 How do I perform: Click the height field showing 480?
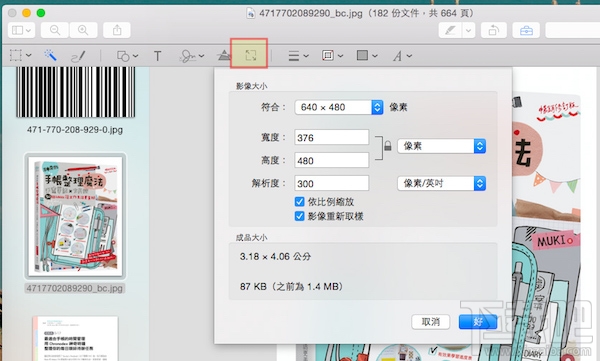point(331,160)
